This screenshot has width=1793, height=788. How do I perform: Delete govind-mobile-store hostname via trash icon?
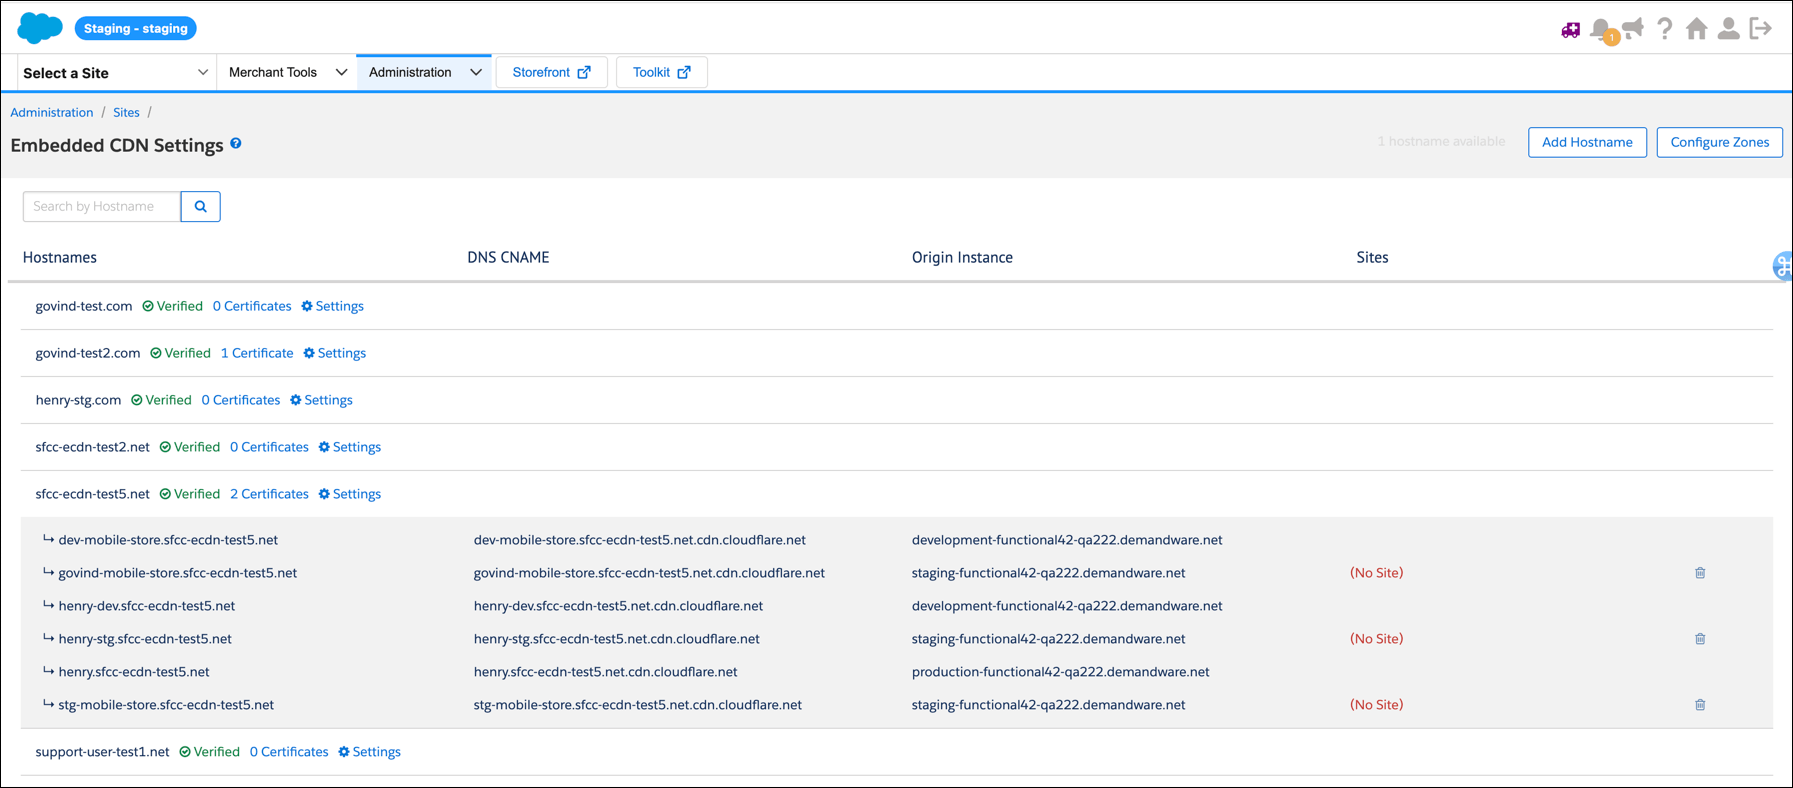[1700, 573]
